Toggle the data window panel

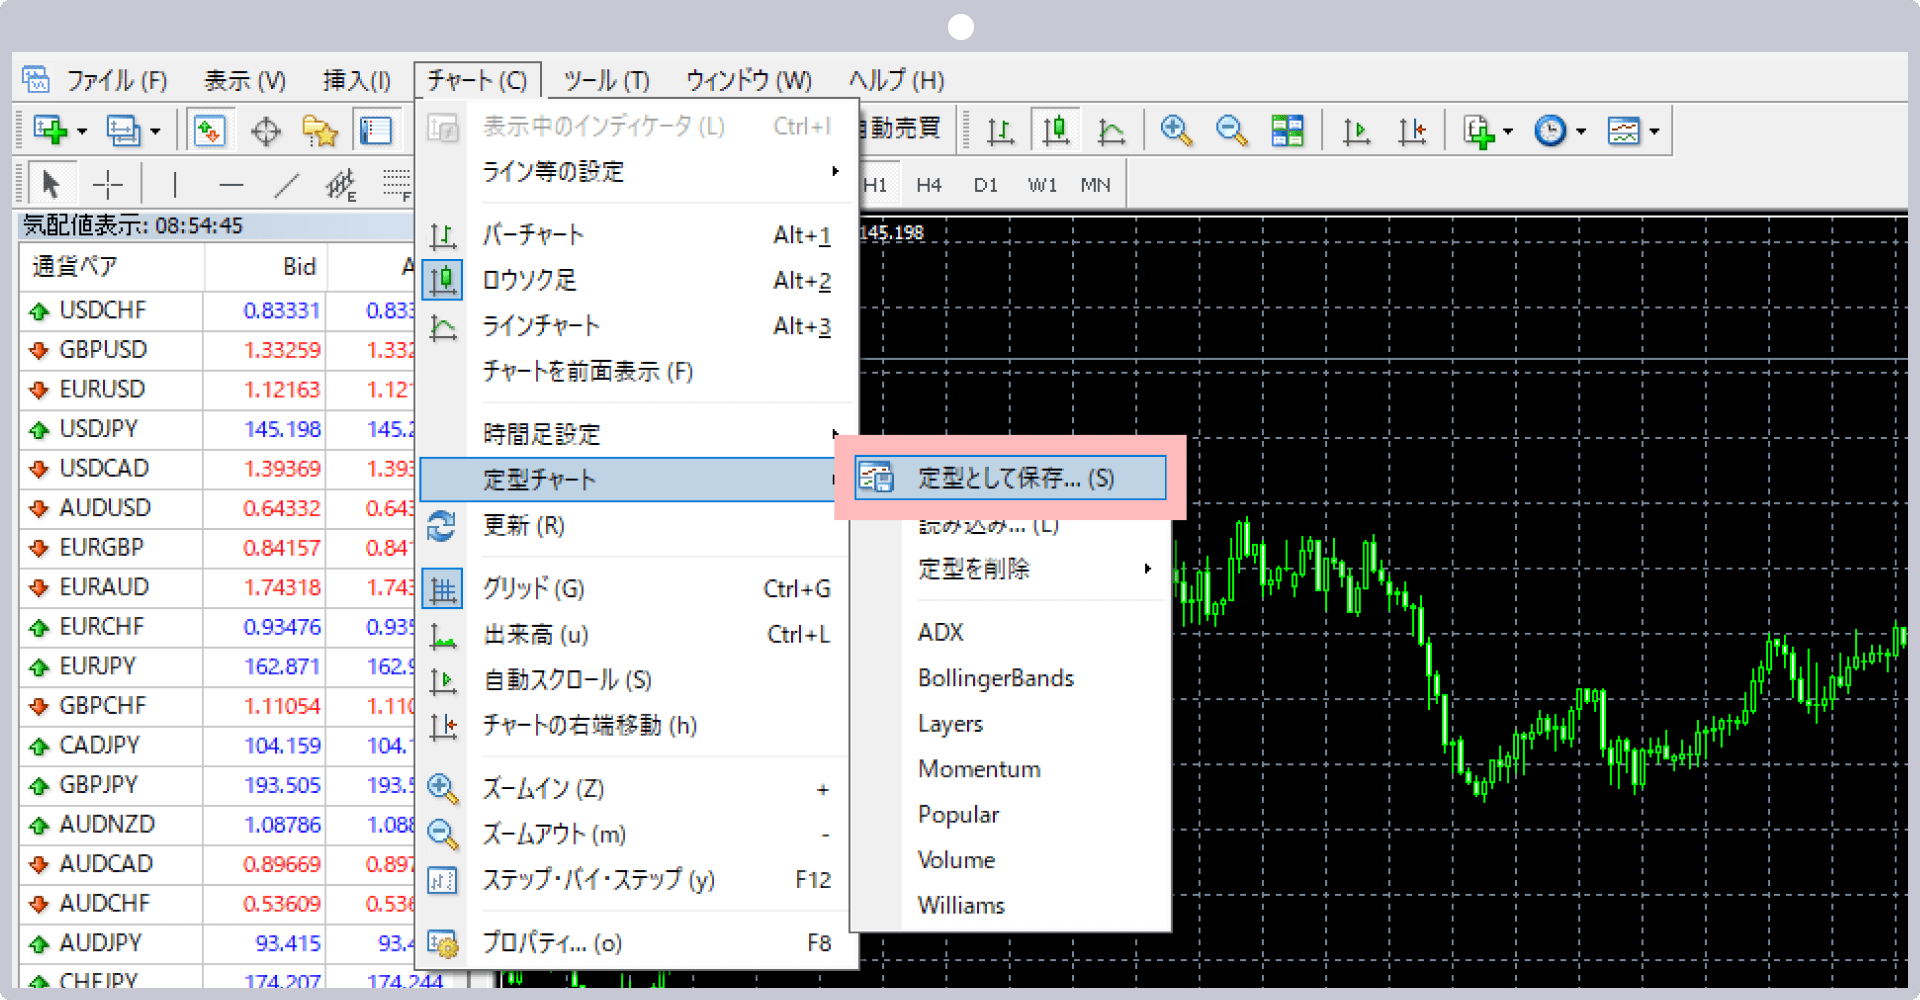[375, 130]
